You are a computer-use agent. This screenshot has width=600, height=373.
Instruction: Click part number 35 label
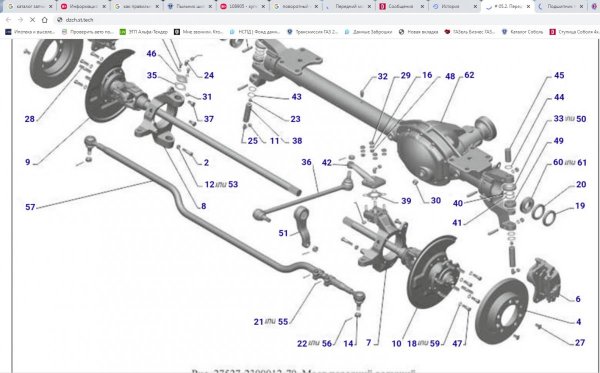152,75
